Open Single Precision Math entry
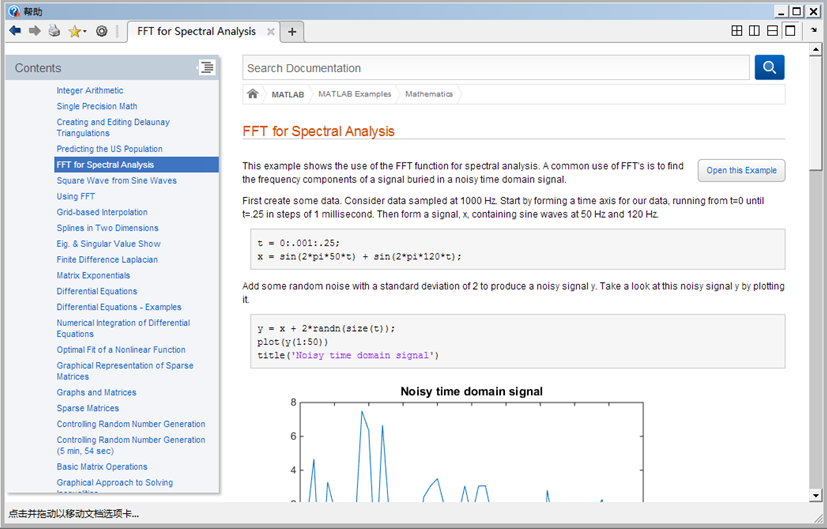The width and height of the screenshot is (827, 529). click(x=97, y=107)
